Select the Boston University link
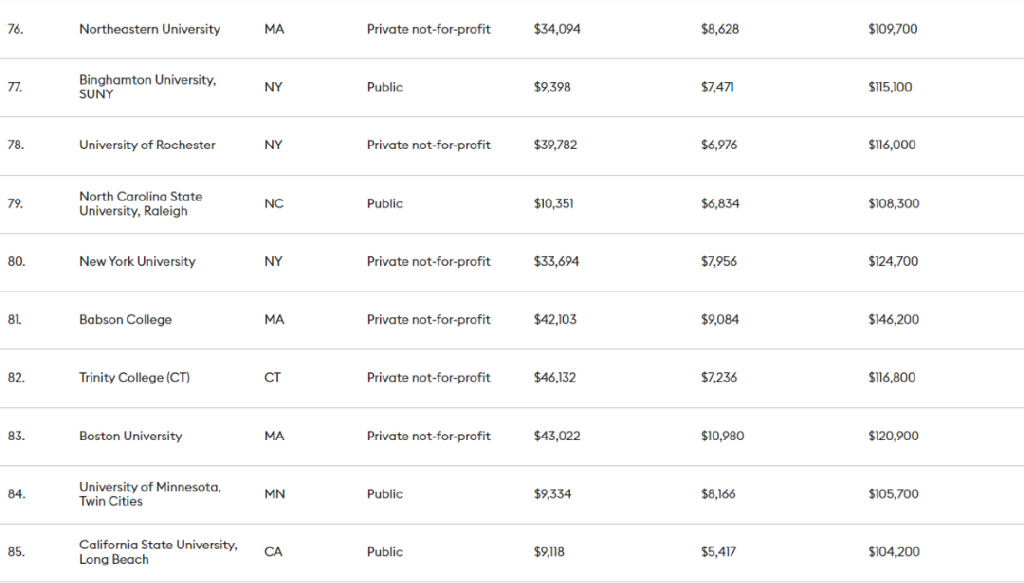Viewport: 1024px width, 583px height. 130,436
